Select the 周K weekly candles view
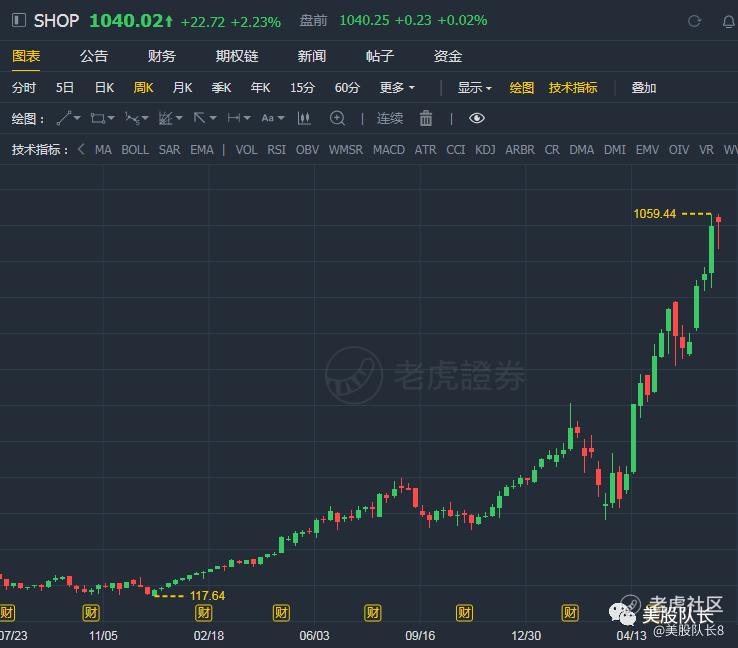This screenshot has height=648, width=738. point(143,88)
